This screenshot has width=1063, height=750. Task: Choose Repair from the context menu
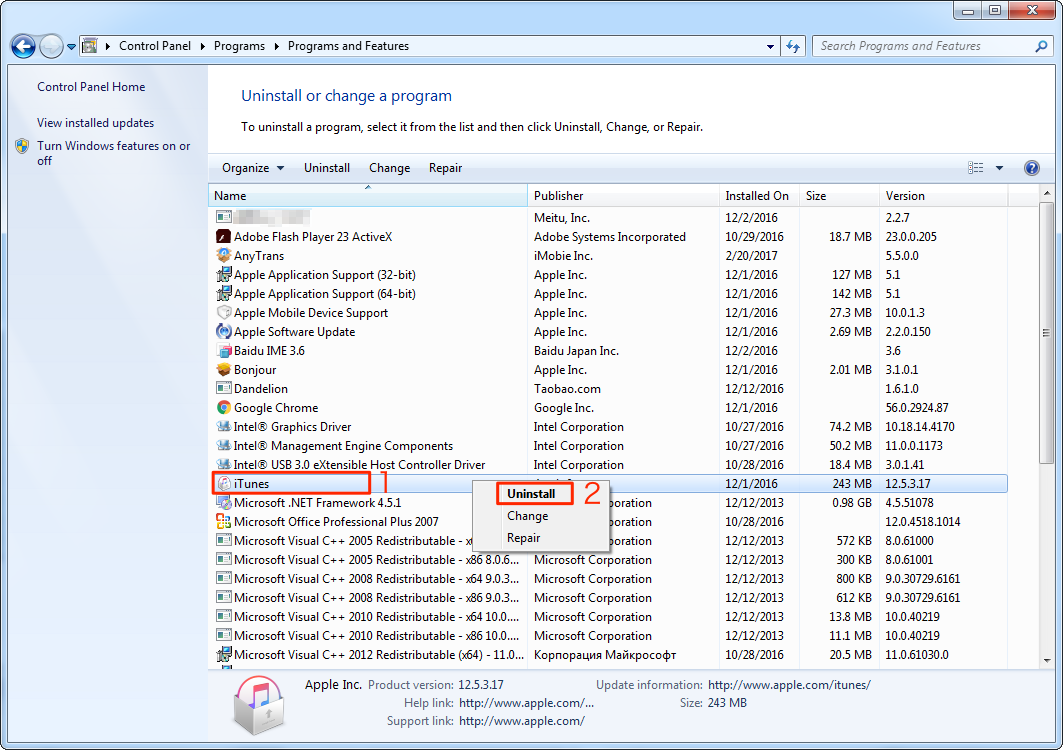coord(523,538)
